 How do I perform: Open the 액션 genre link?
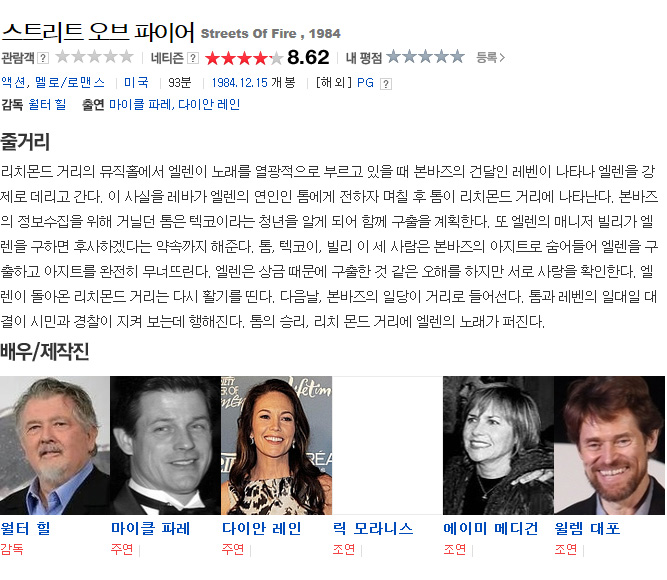coord(13,83)
